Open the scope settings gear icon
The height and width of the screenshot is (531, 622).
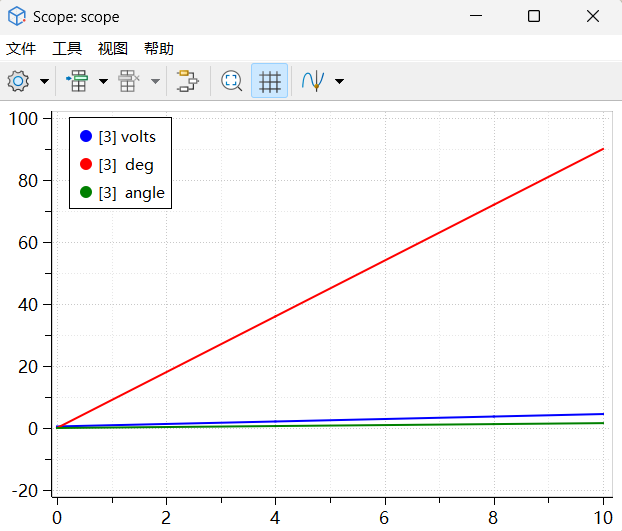pyautogui.click(x=18, y=81)
